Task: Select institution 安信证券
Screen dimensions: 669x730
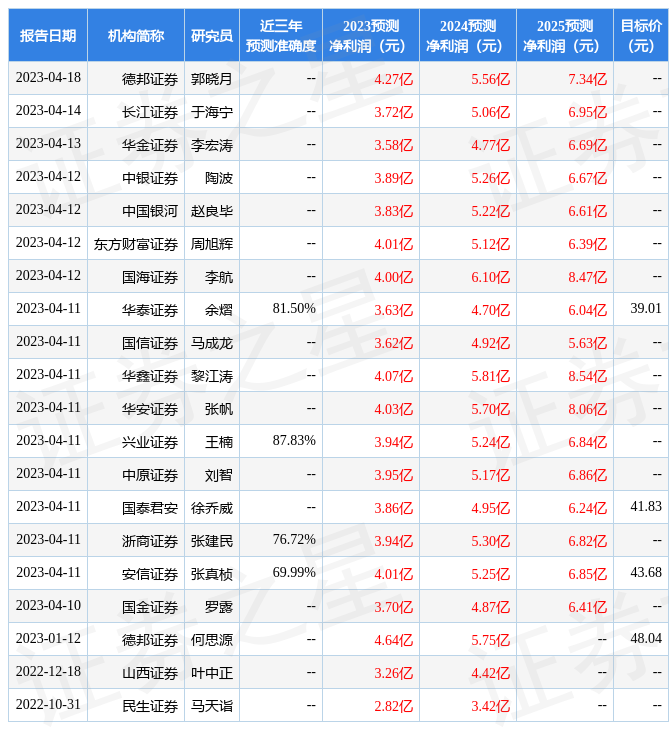Action: tap(150, 575)
